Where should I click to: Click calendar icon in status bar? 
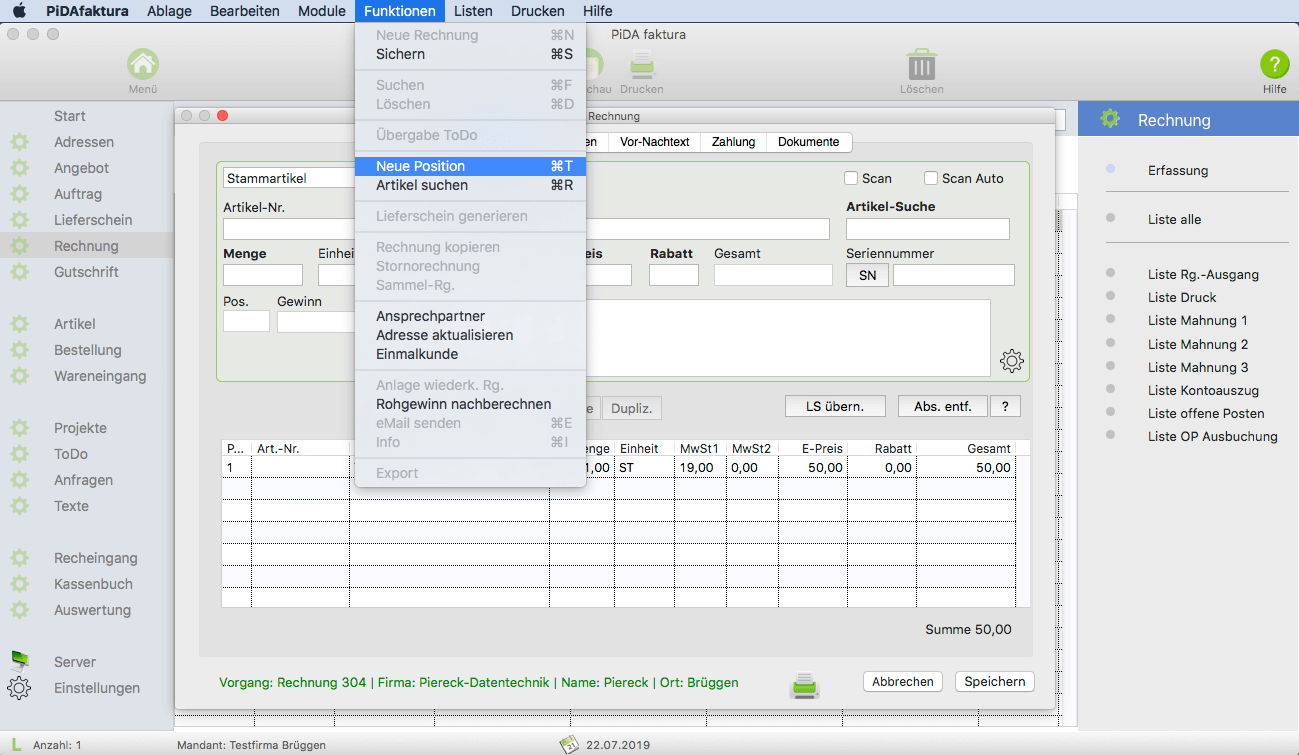568,744
